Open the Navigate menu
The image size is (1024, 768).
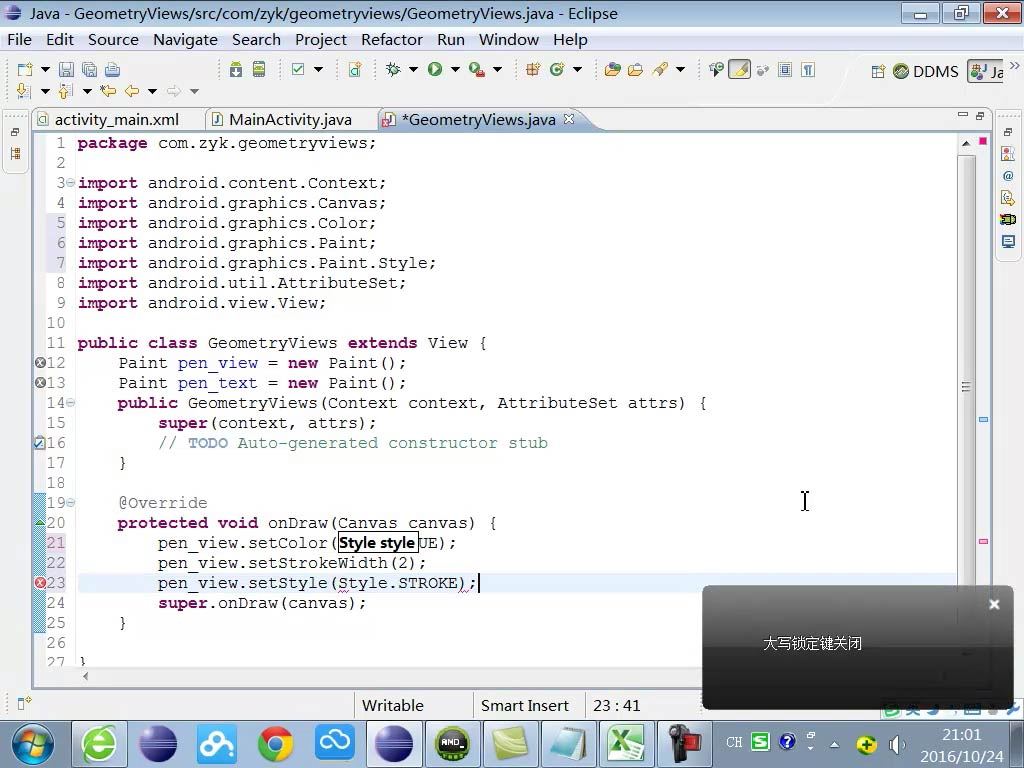click(x=185, y=39)
